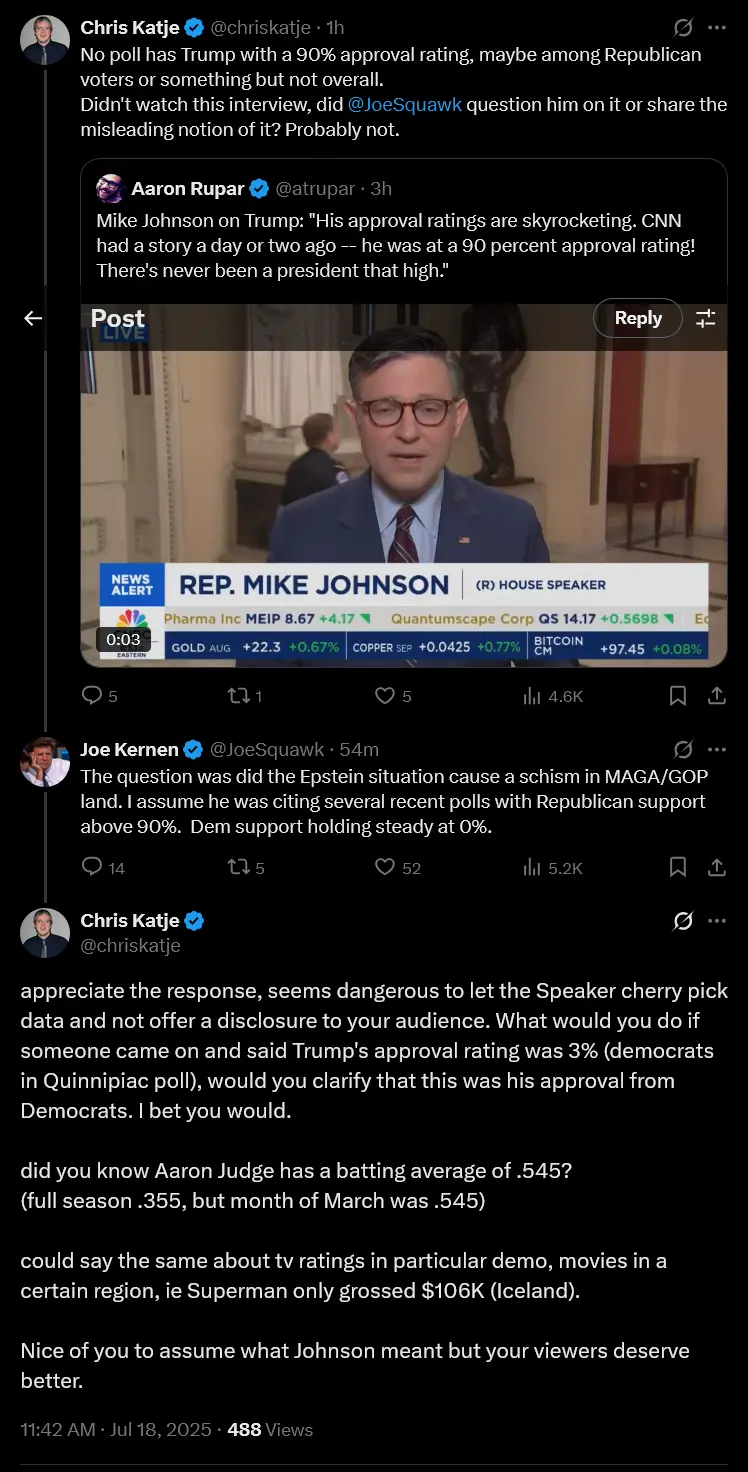Repost Joe Kernen's reply
Image resolution: width=748 pixels, height=1472 pixels.
pyautogui.click(x=238, y=867)
